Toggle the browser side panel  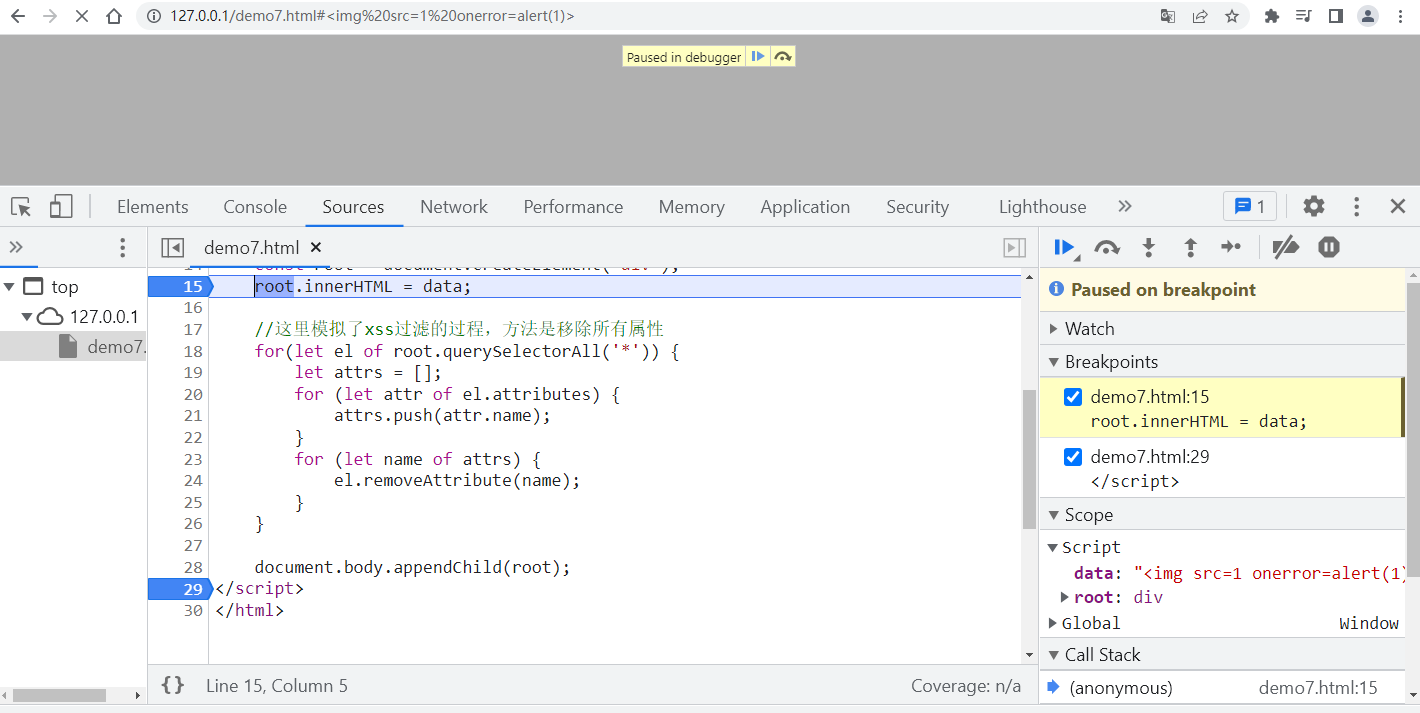click(x=1335, y=16)
